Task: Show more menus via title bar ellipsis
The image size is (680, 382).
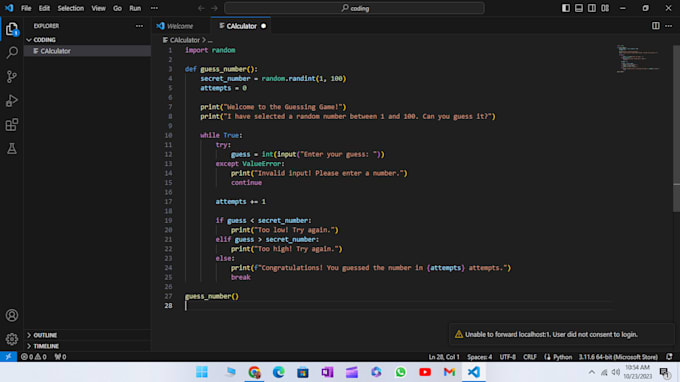Action: tap(154, 8)
